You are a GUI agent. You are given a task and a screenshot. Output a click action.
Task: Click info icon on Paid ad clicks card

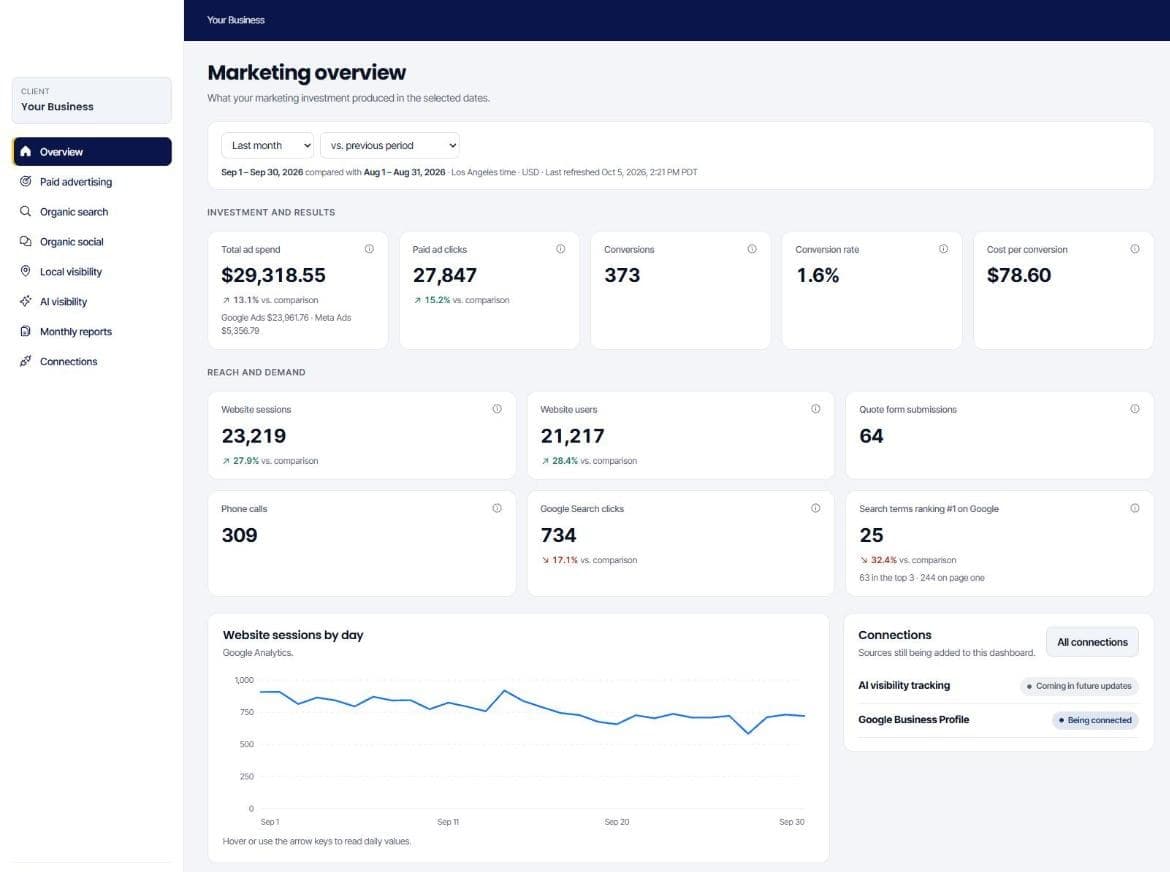point(560,248)
